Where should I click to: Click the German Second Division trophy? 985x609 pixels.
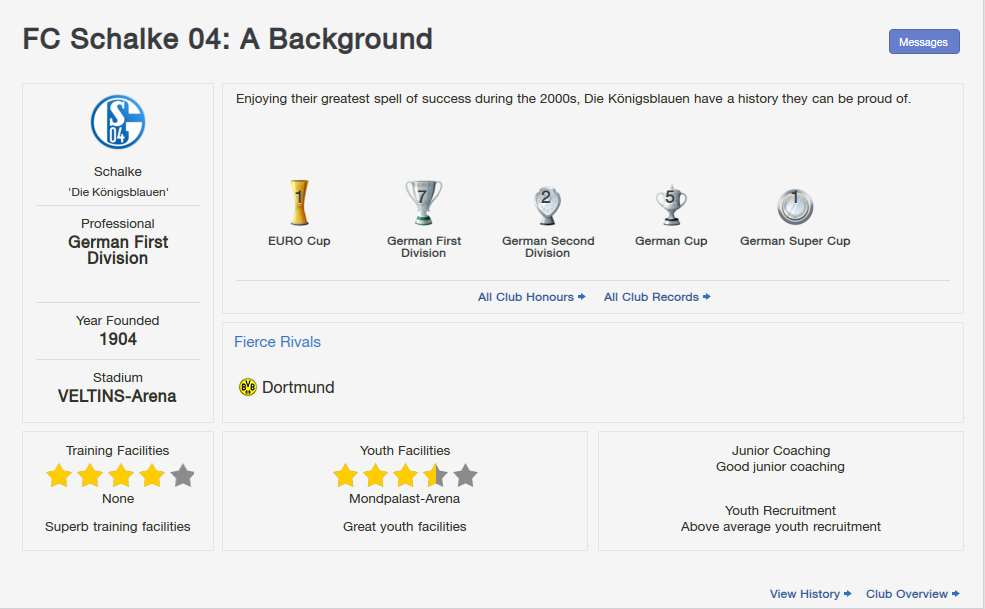[547, 204]
